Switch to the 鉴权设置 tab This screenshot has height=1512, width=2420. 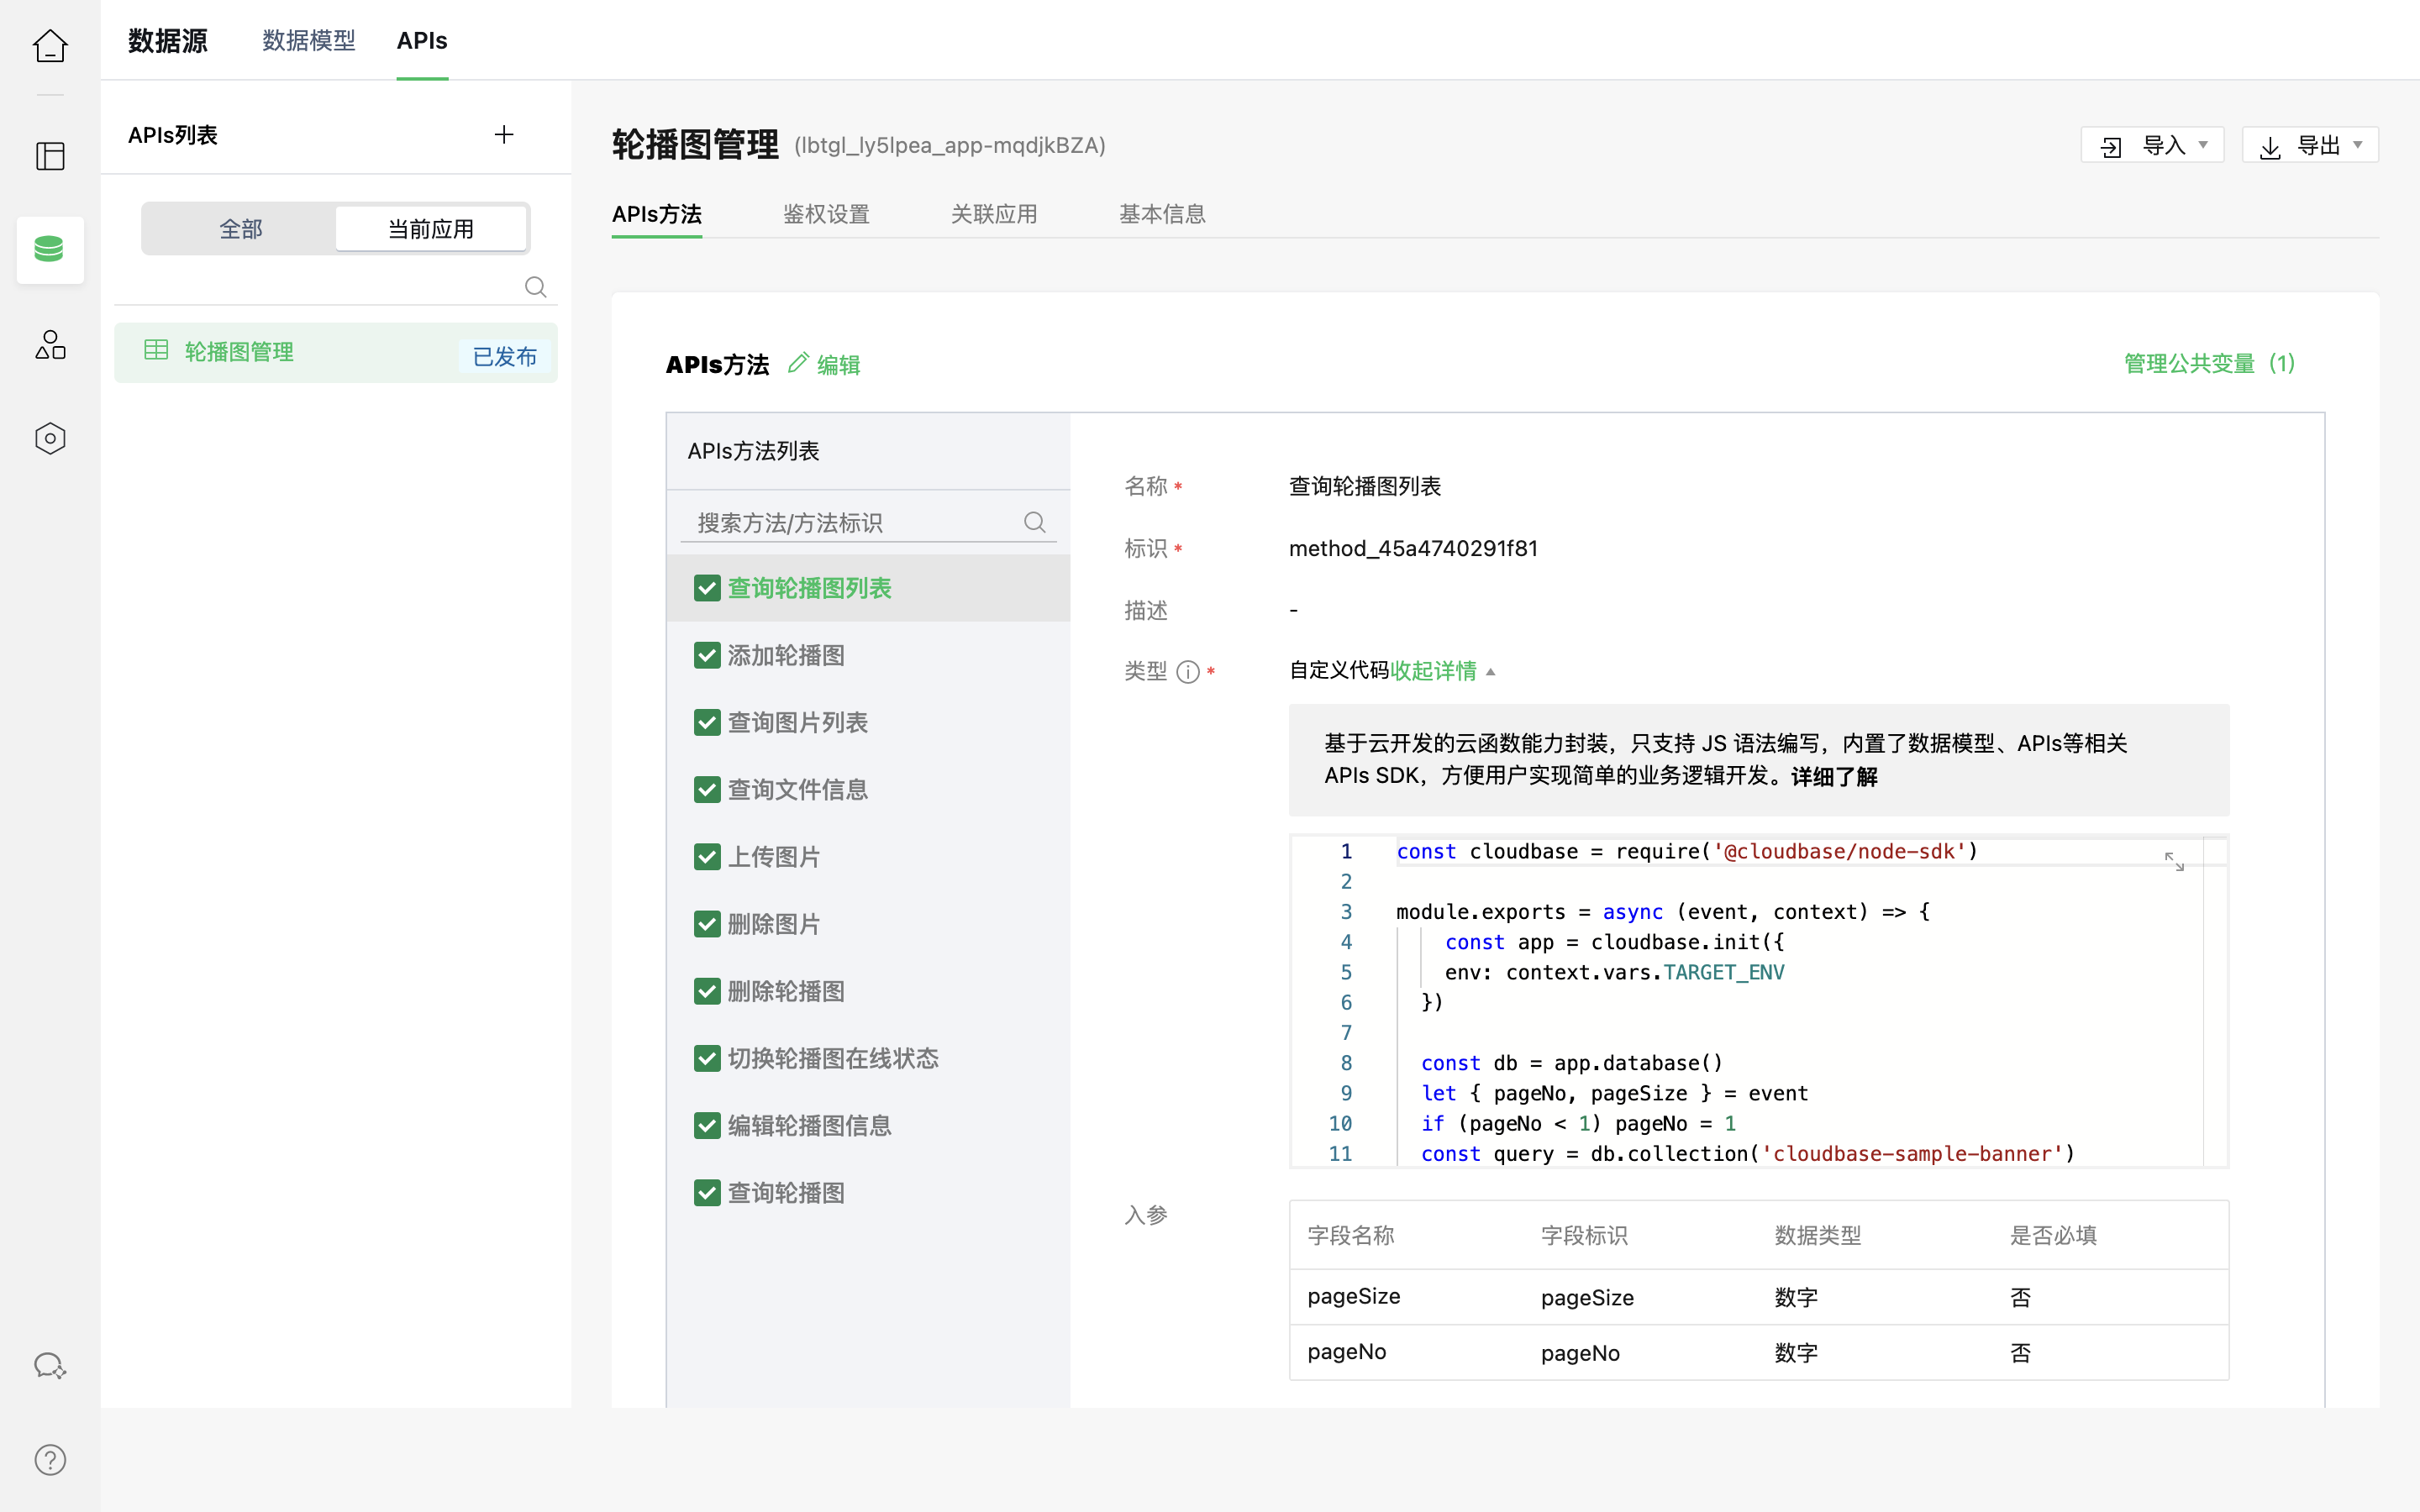[x=826, y=214]
